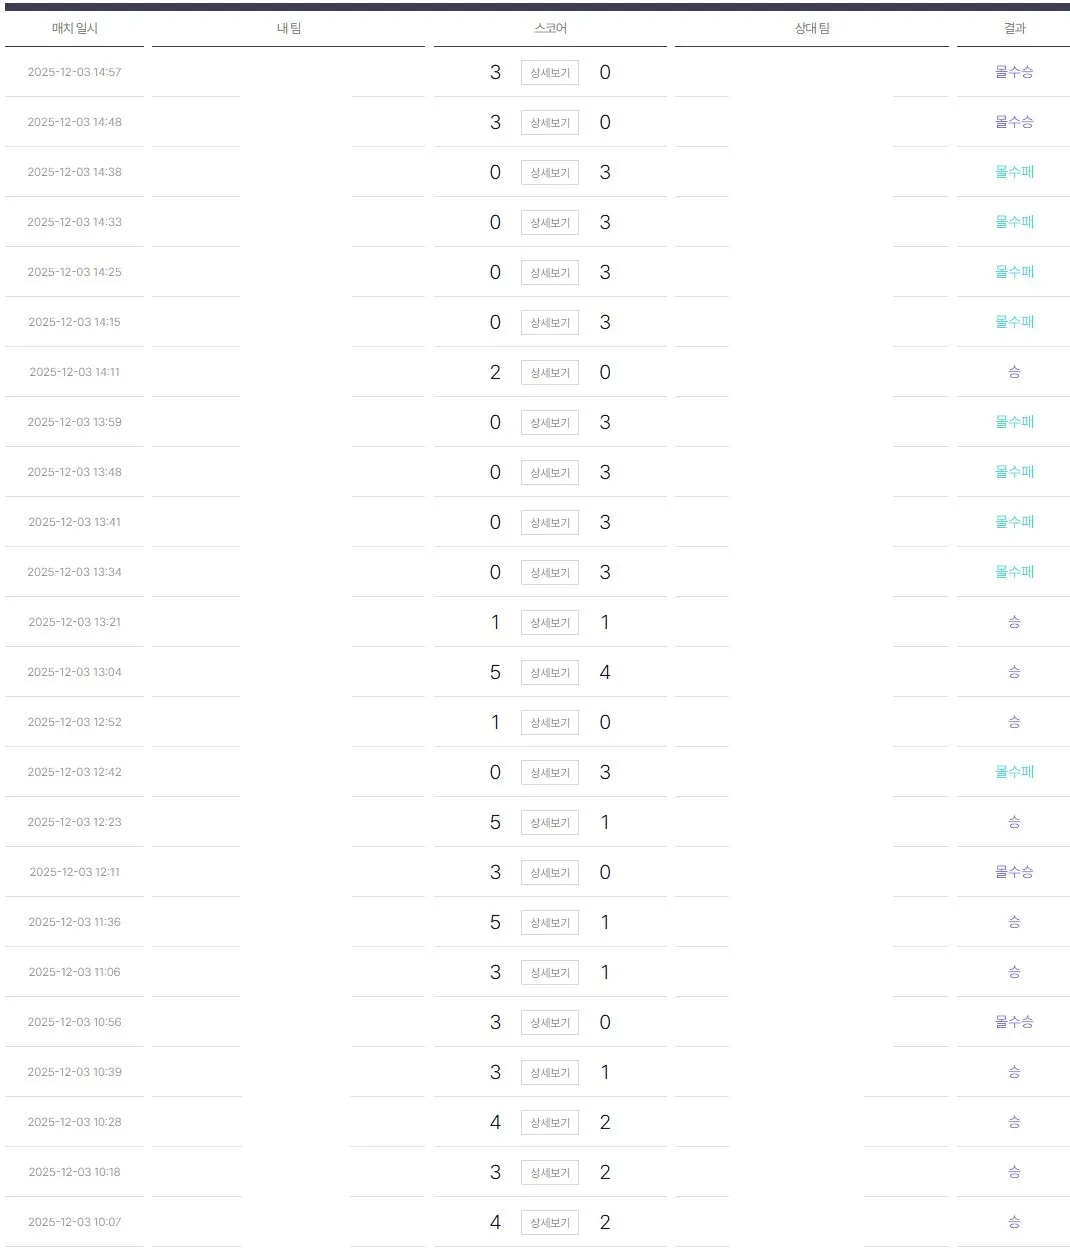Select the 2025-12-03 13:59 match date
The width and height of the screenshot is (1070, 1257).
75,422
